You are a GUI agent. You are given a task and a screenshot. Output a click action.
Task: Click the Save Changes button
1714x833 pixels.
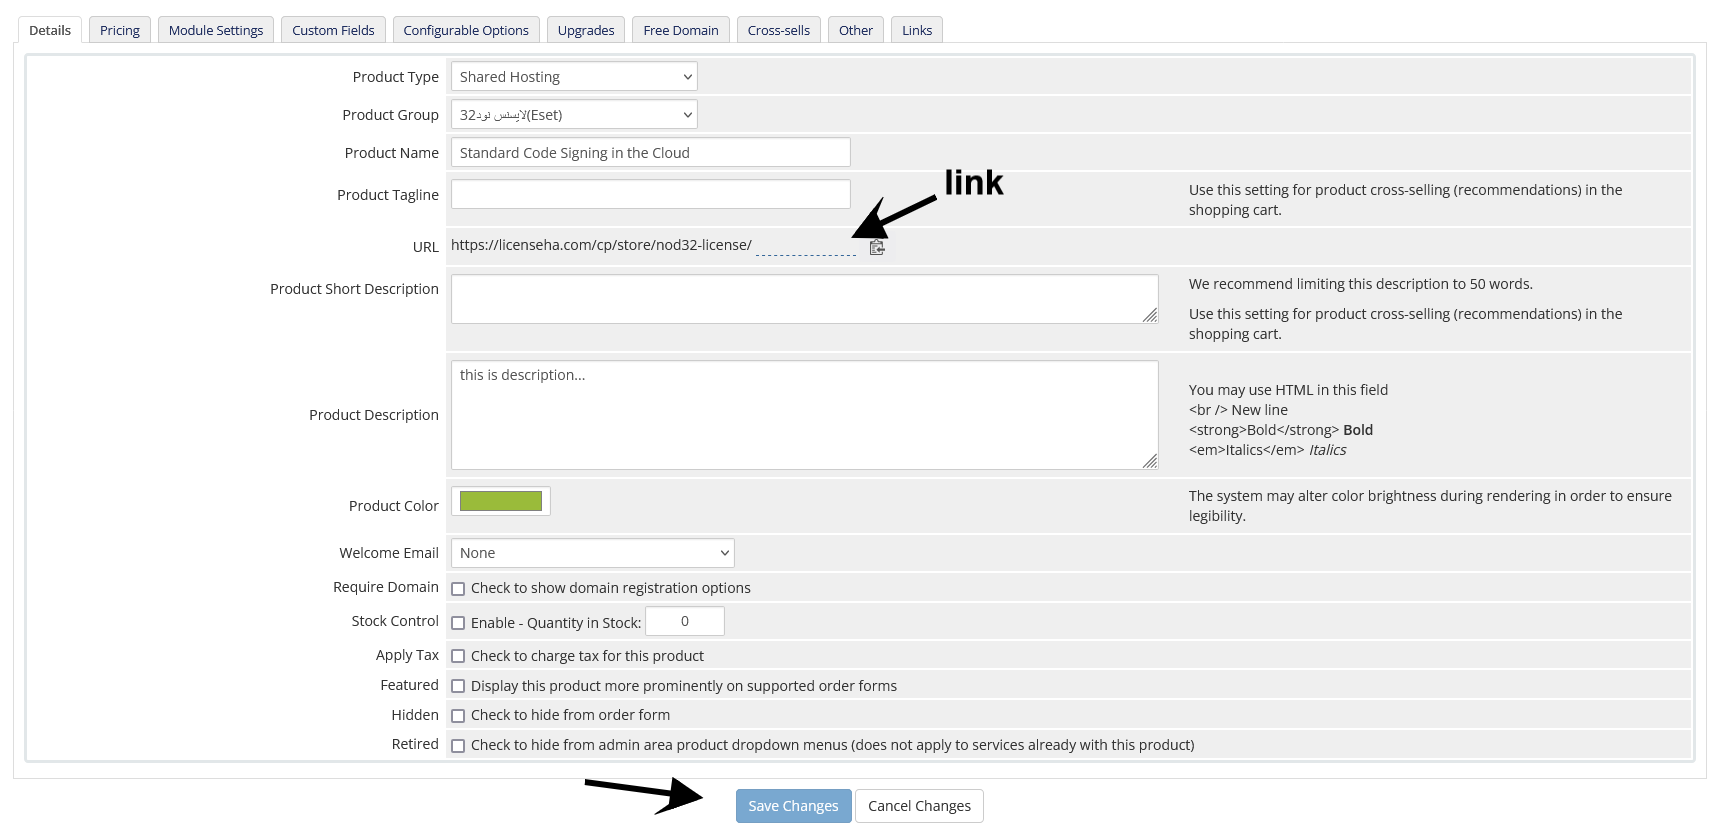click(x=794, y=806)
